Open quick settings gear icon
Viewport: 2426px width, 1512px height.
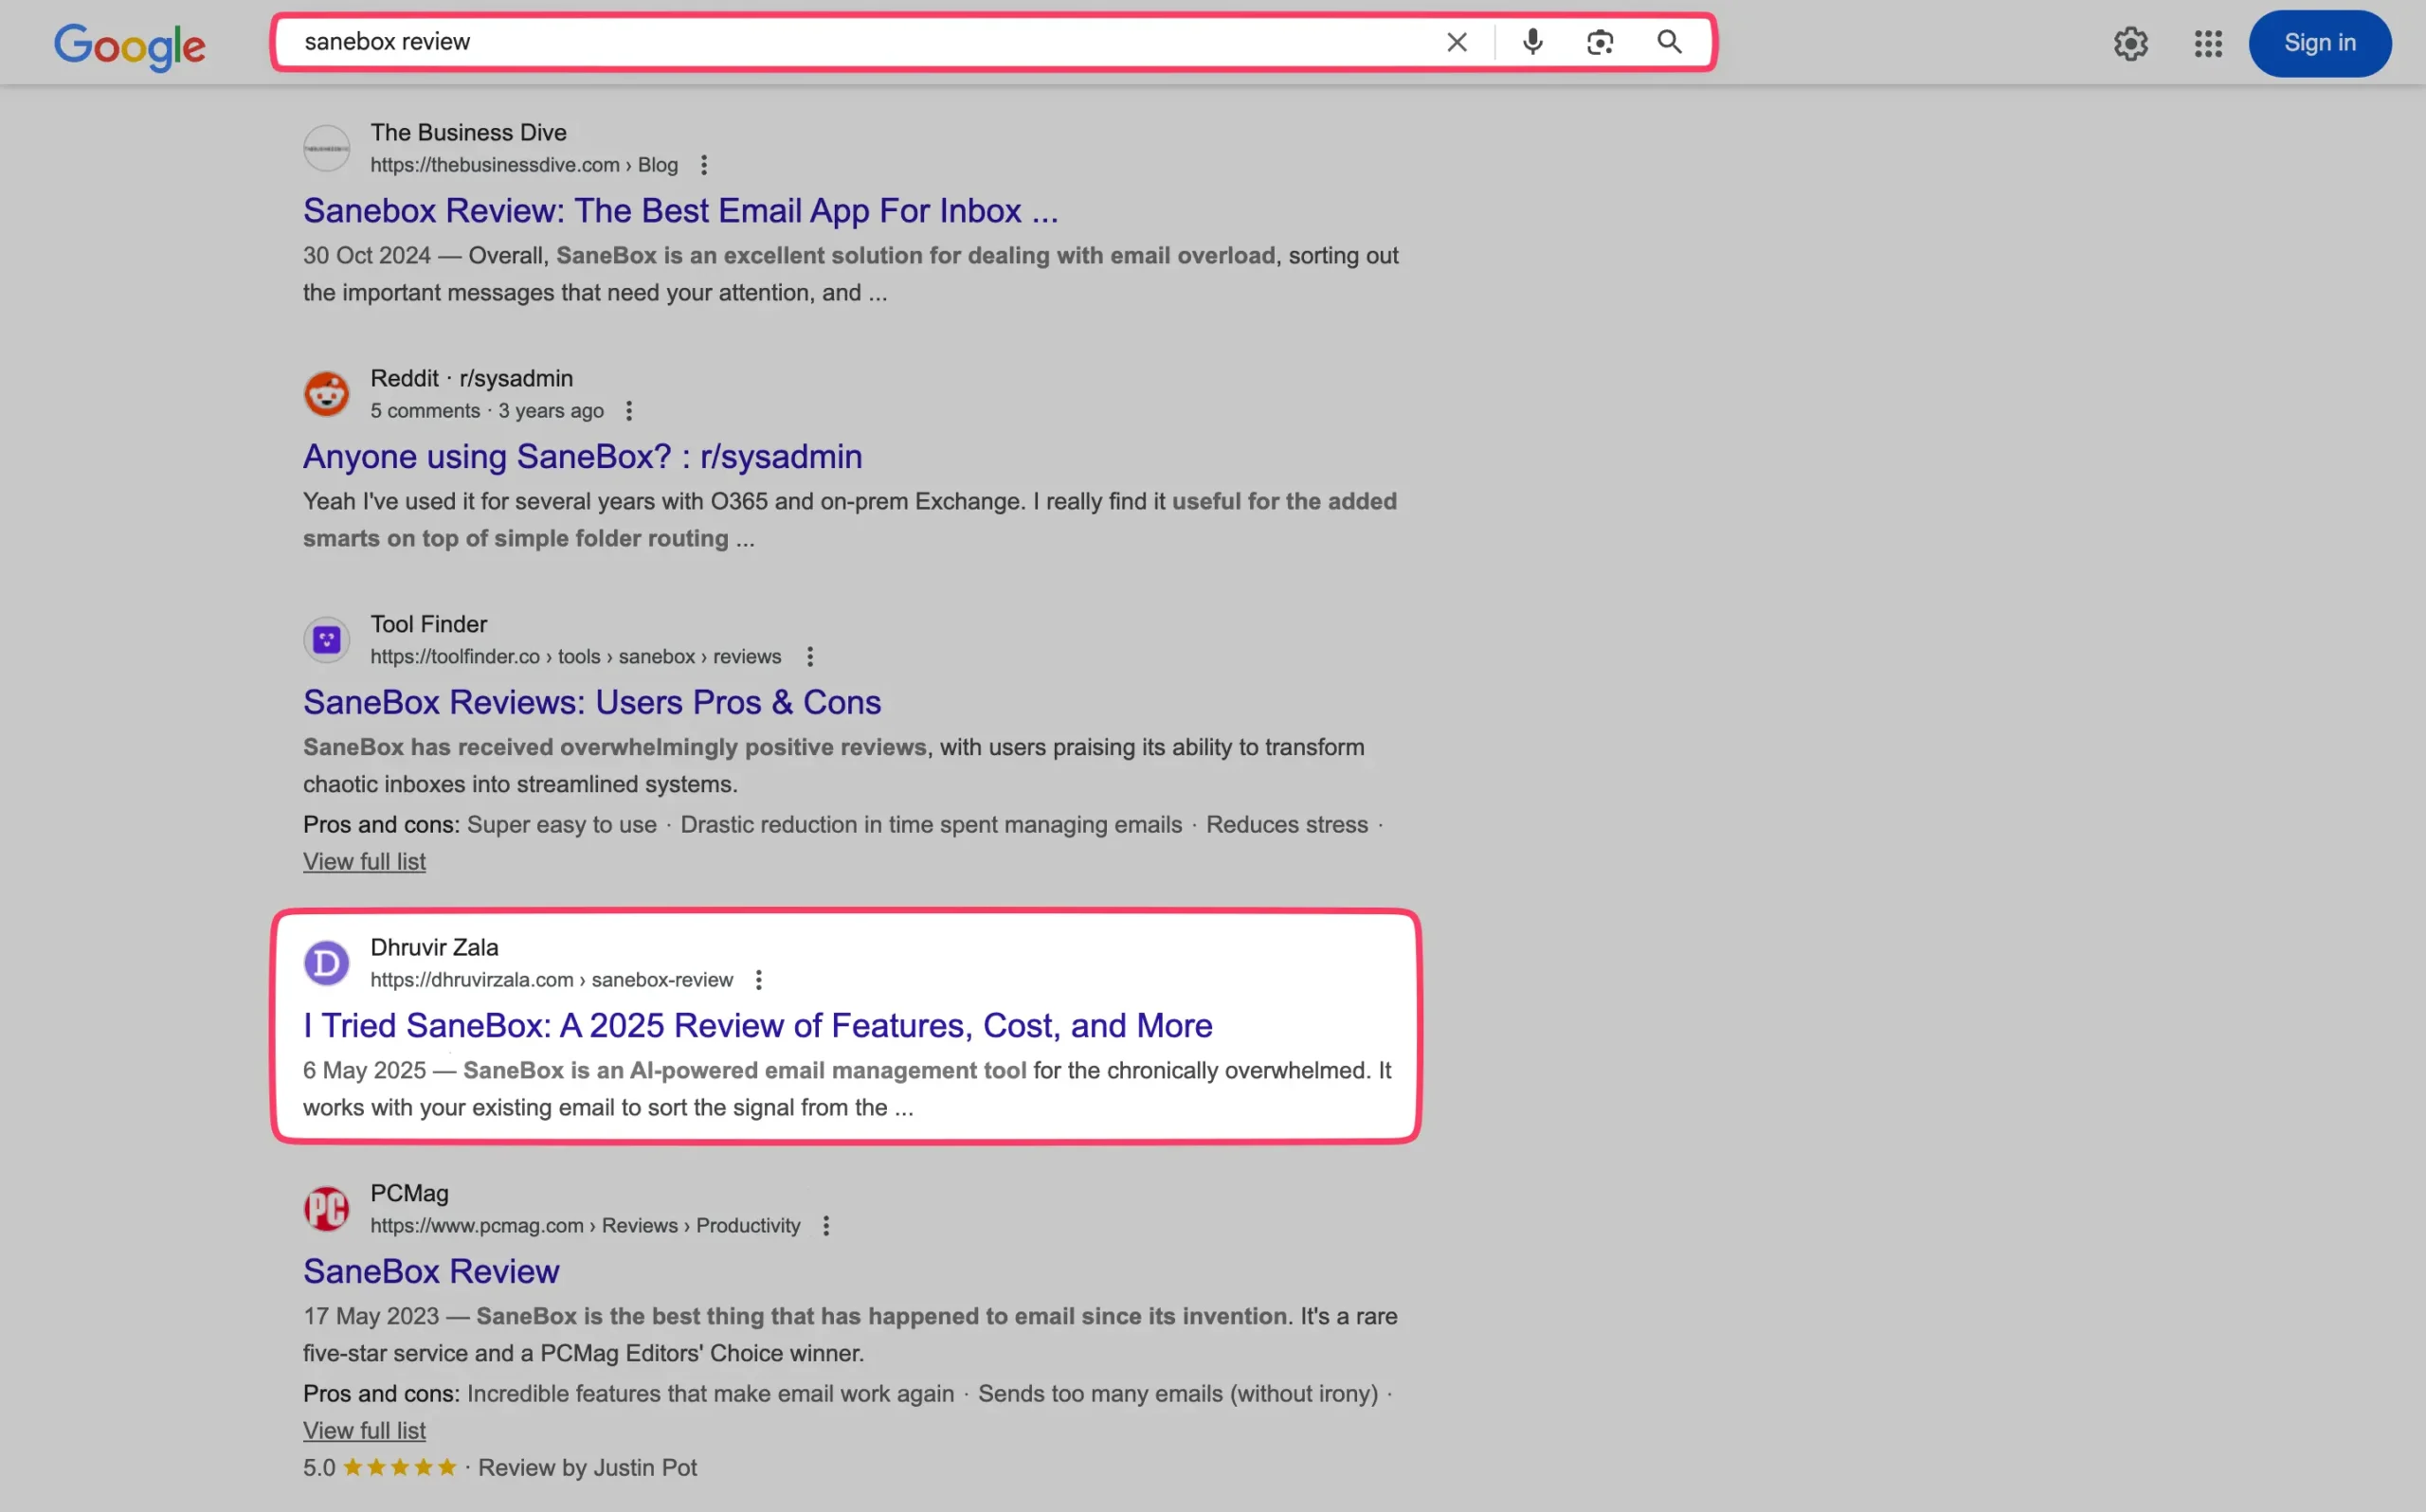pyautogui.click(x=2131, y=43)
